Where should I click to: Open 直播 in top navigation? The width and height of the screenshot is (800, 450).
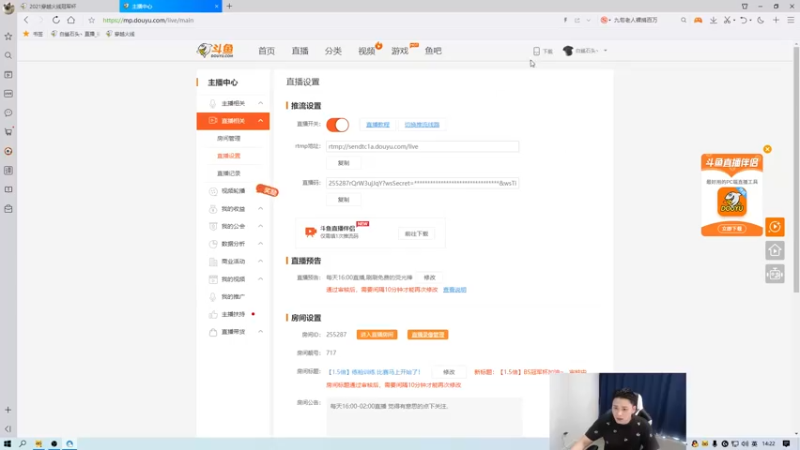[300, 51]
